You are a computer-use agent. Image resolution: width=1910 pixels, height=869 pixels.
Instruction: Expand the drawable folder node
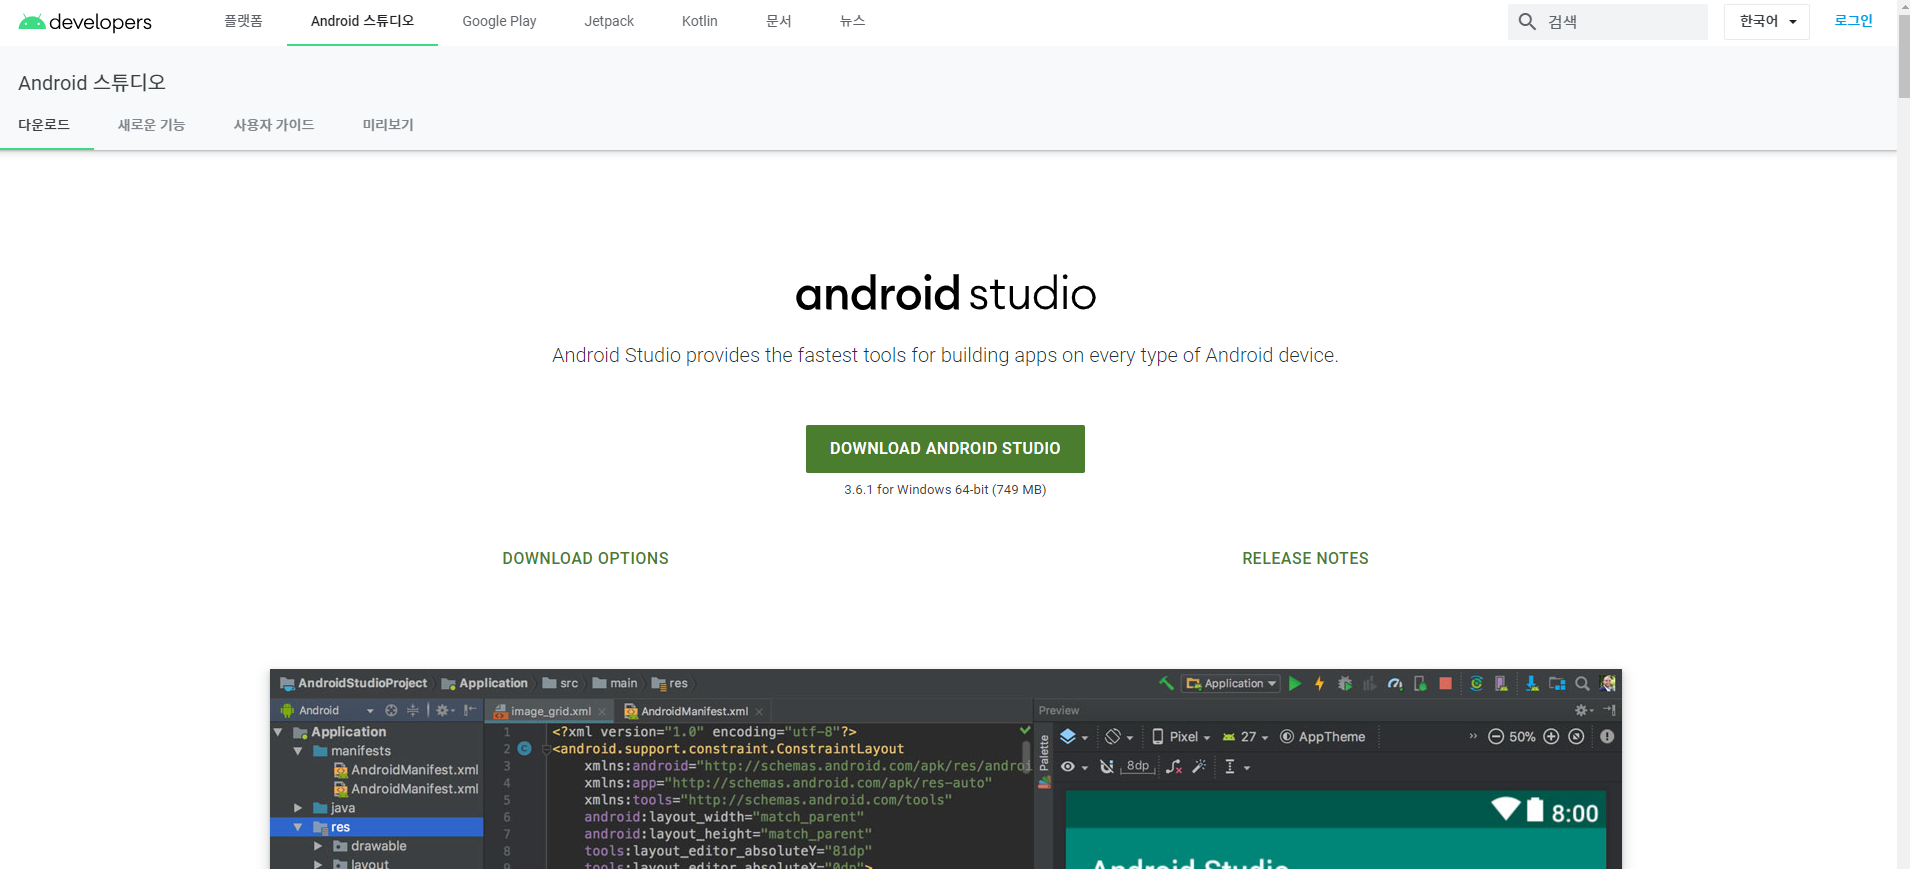tap(318, 846)
